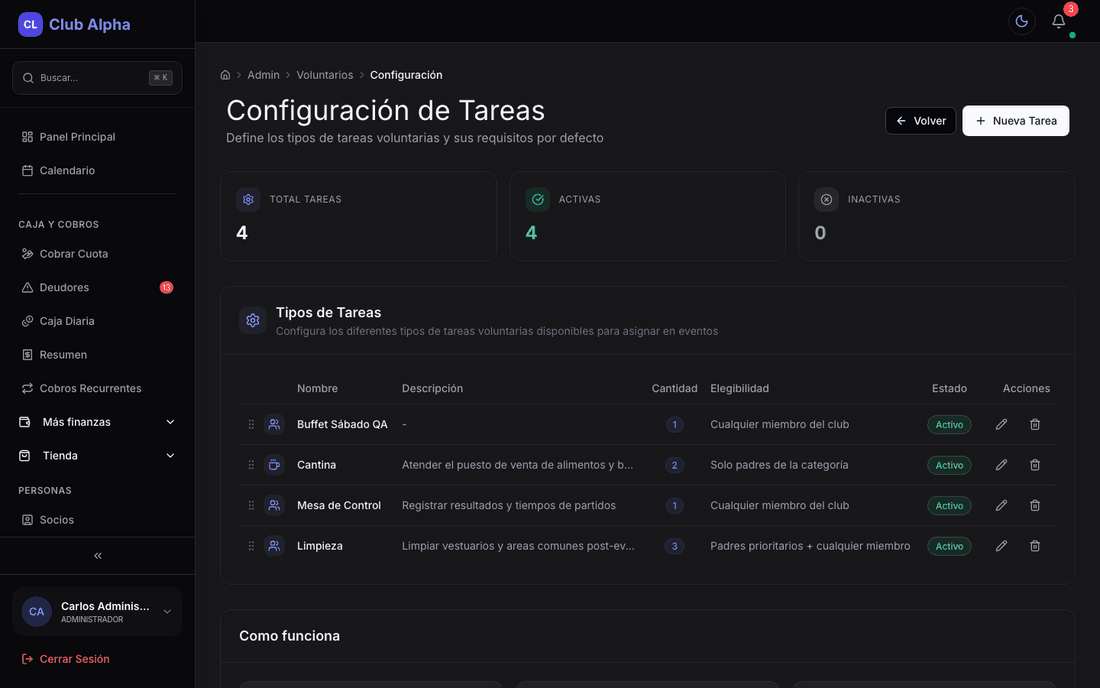Toggle dark mode moon icon
This screenshot has height=688, width=1100.
tap(1021, 22)
